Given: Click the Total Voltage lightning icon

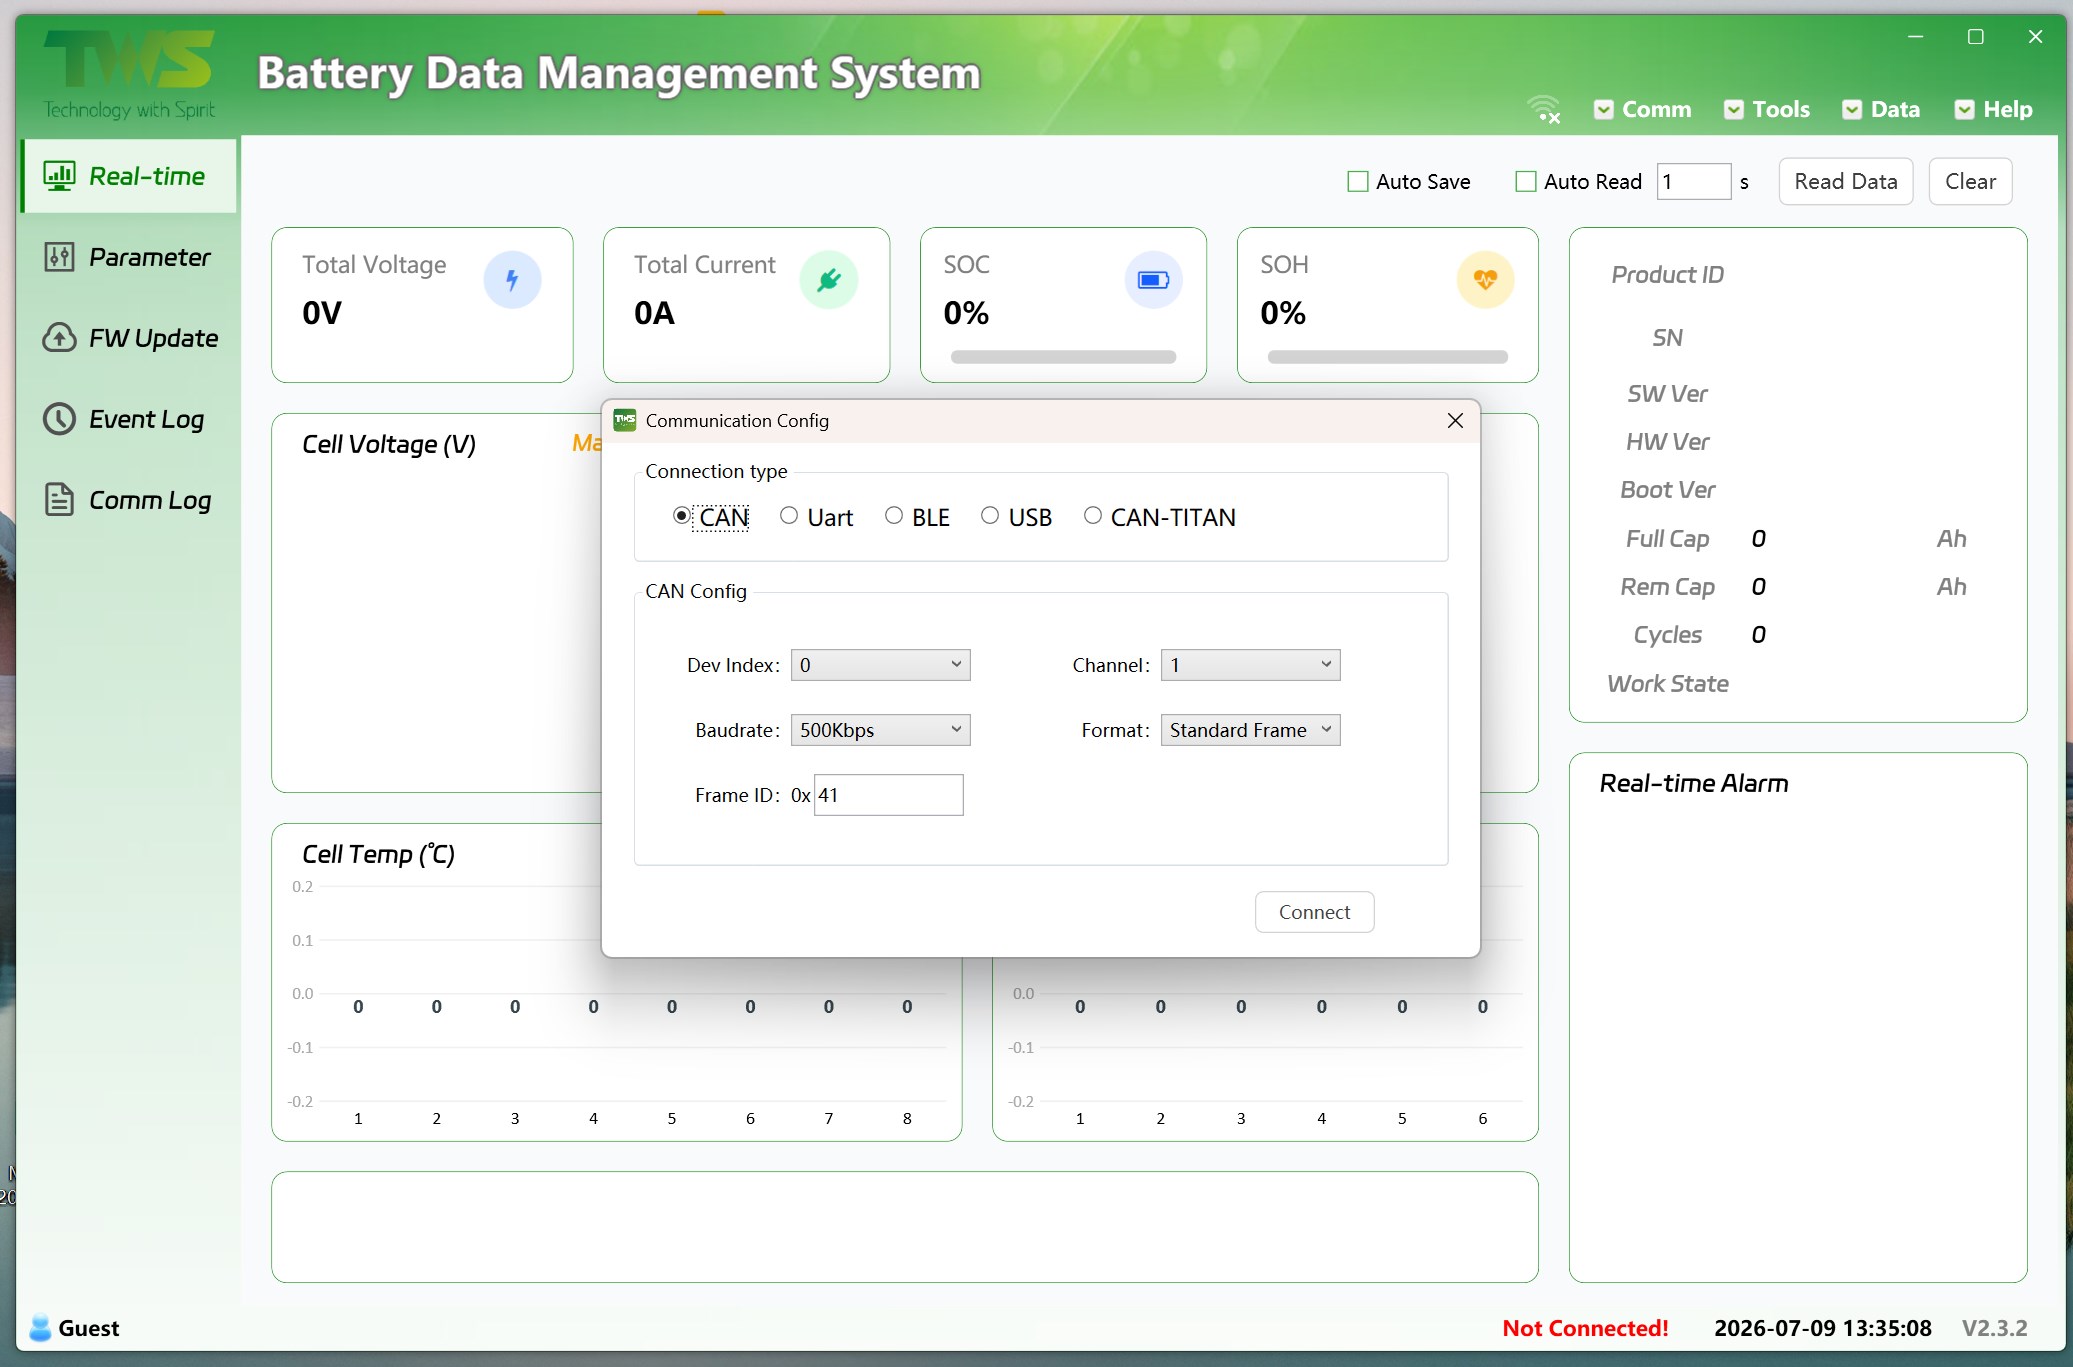Looking at the screenshot, I should click(512, 280).
